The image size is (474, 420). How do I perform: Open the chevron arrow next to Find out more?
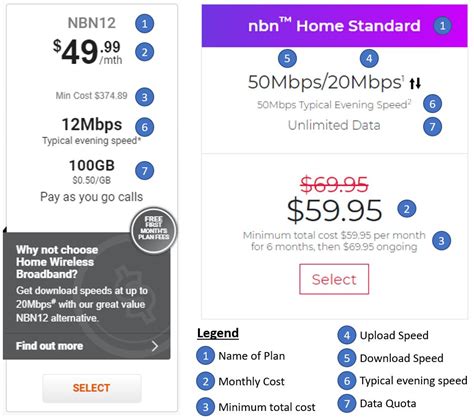pyautogui.click(x=155, y=346)
